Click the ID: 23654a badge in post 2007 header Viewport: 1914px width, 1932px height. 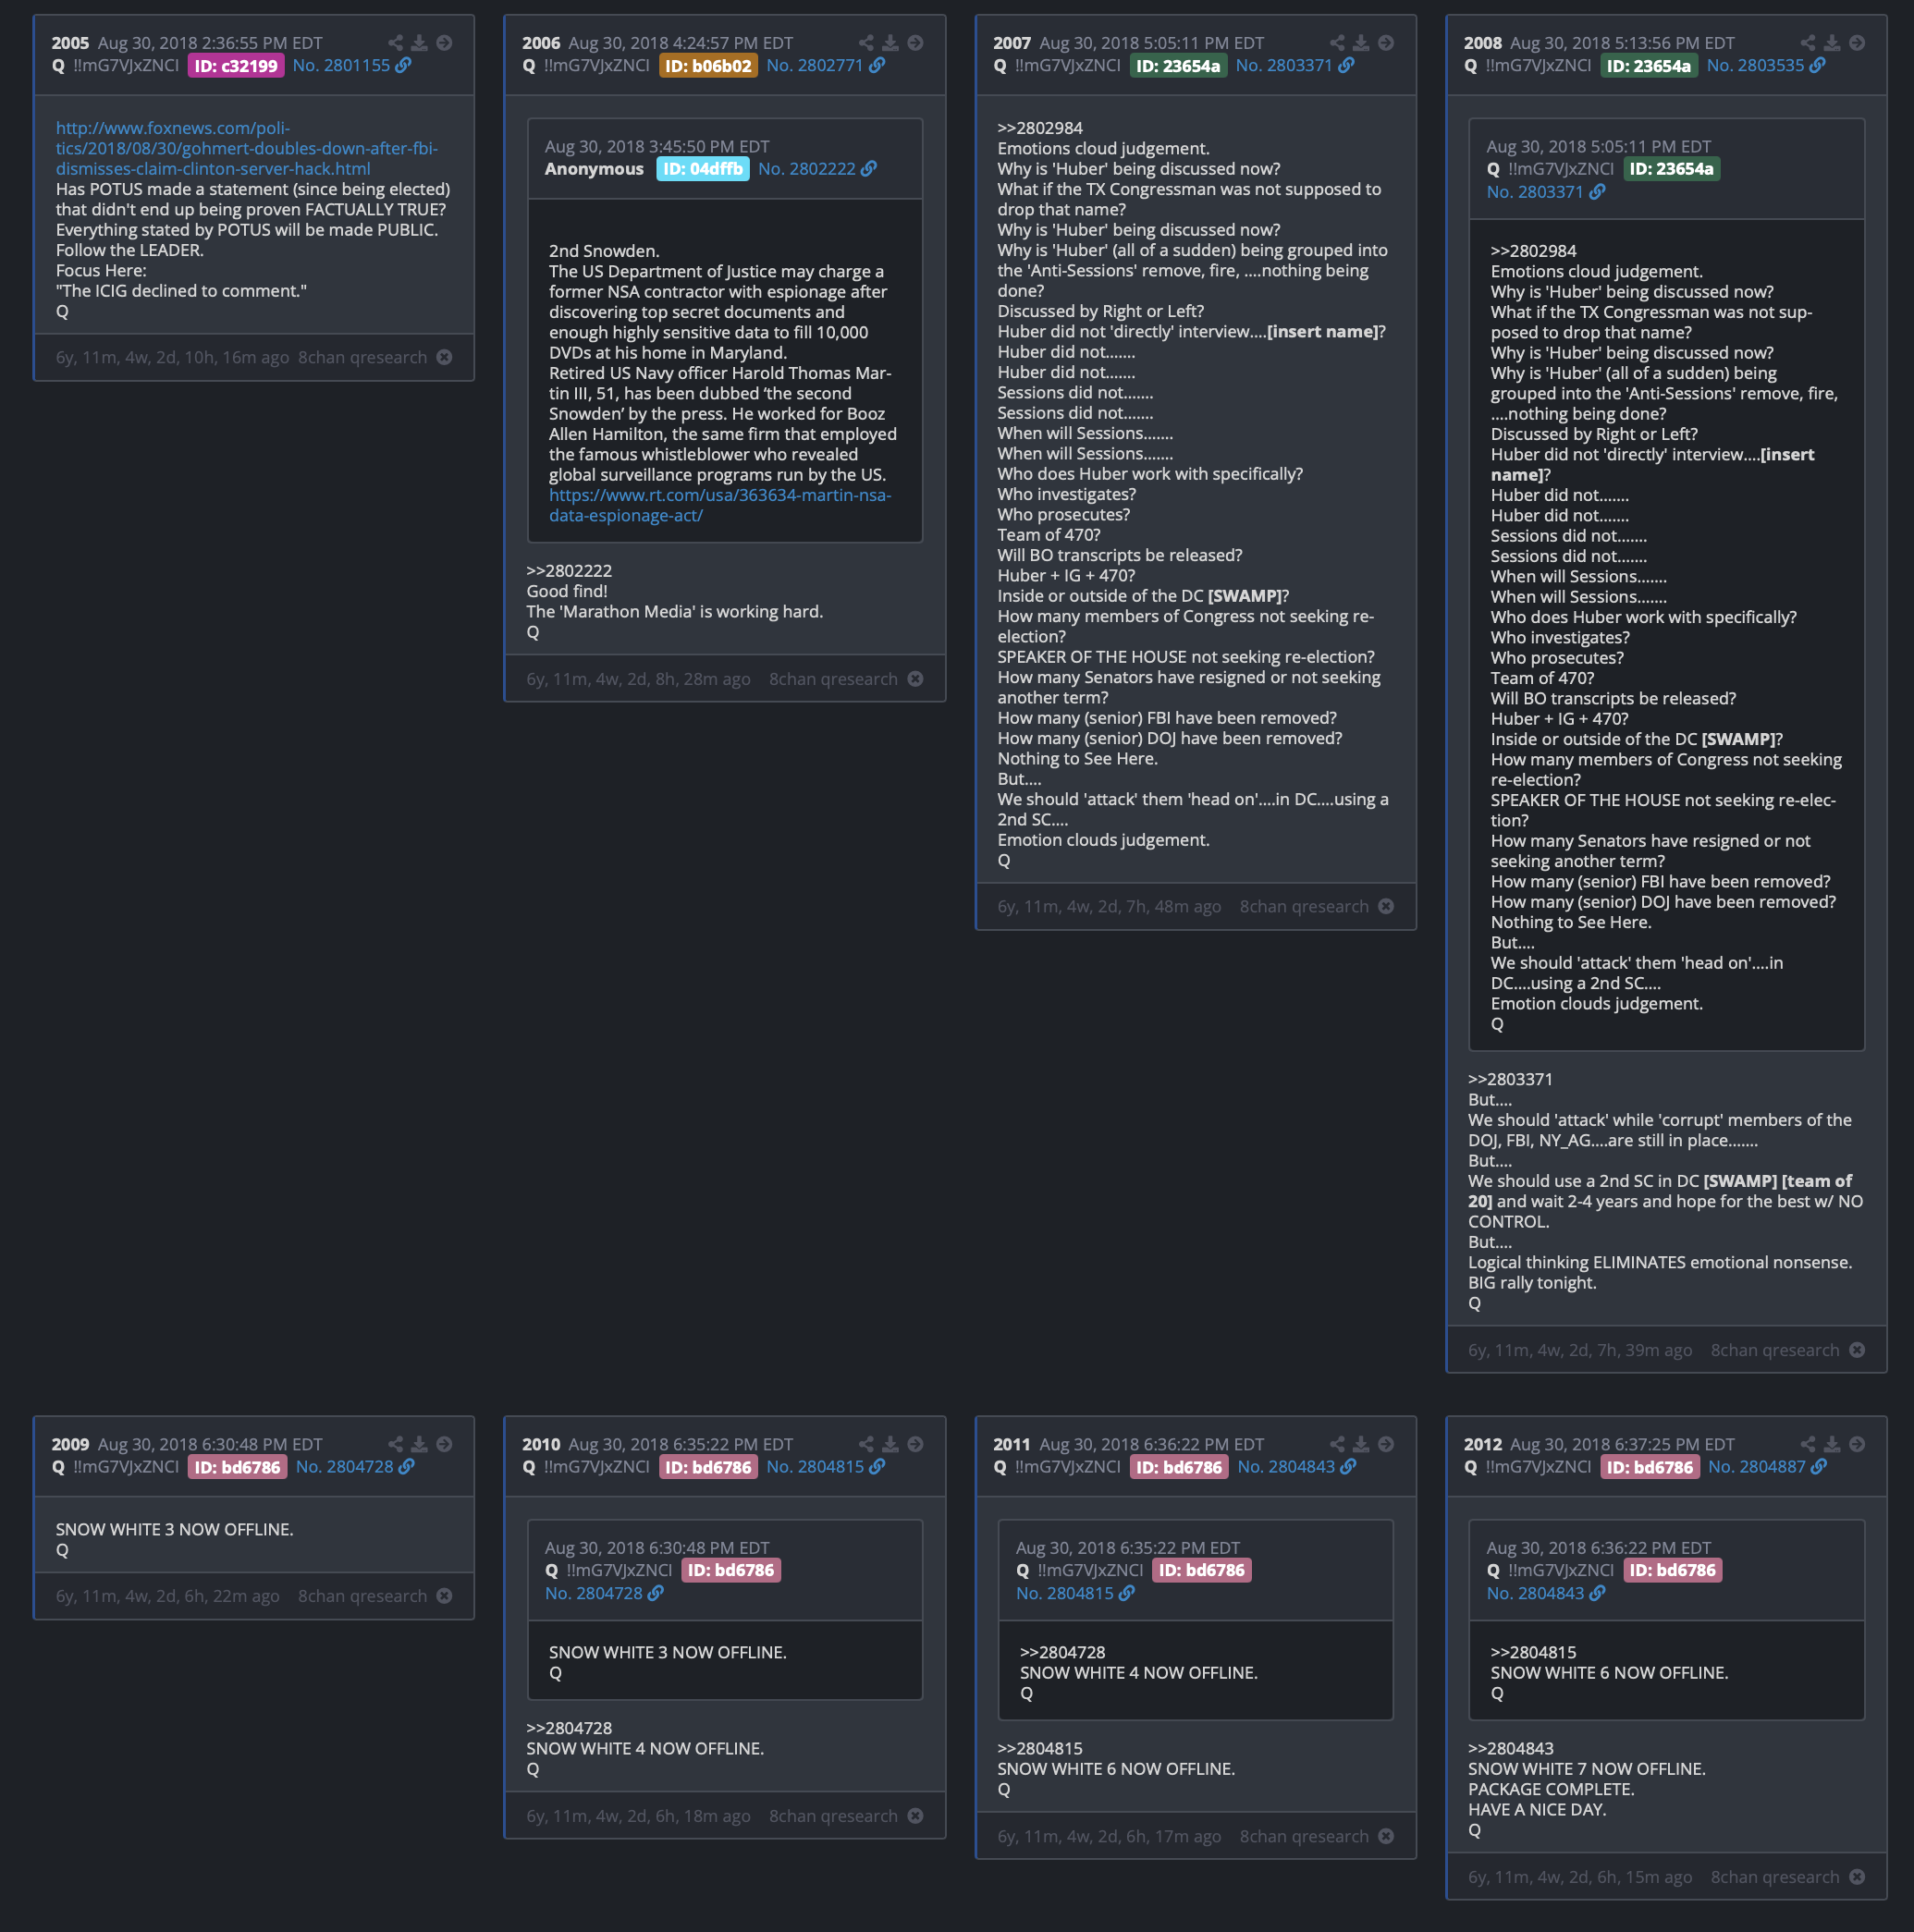pyautogui.click(x=1178, y=66)
